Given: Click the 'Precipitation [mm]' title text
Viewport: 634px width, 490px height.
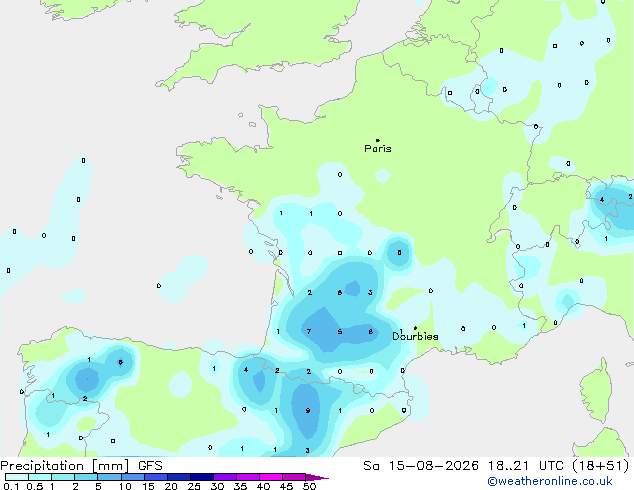Looking at the screenshot, I should pos(65,466).
